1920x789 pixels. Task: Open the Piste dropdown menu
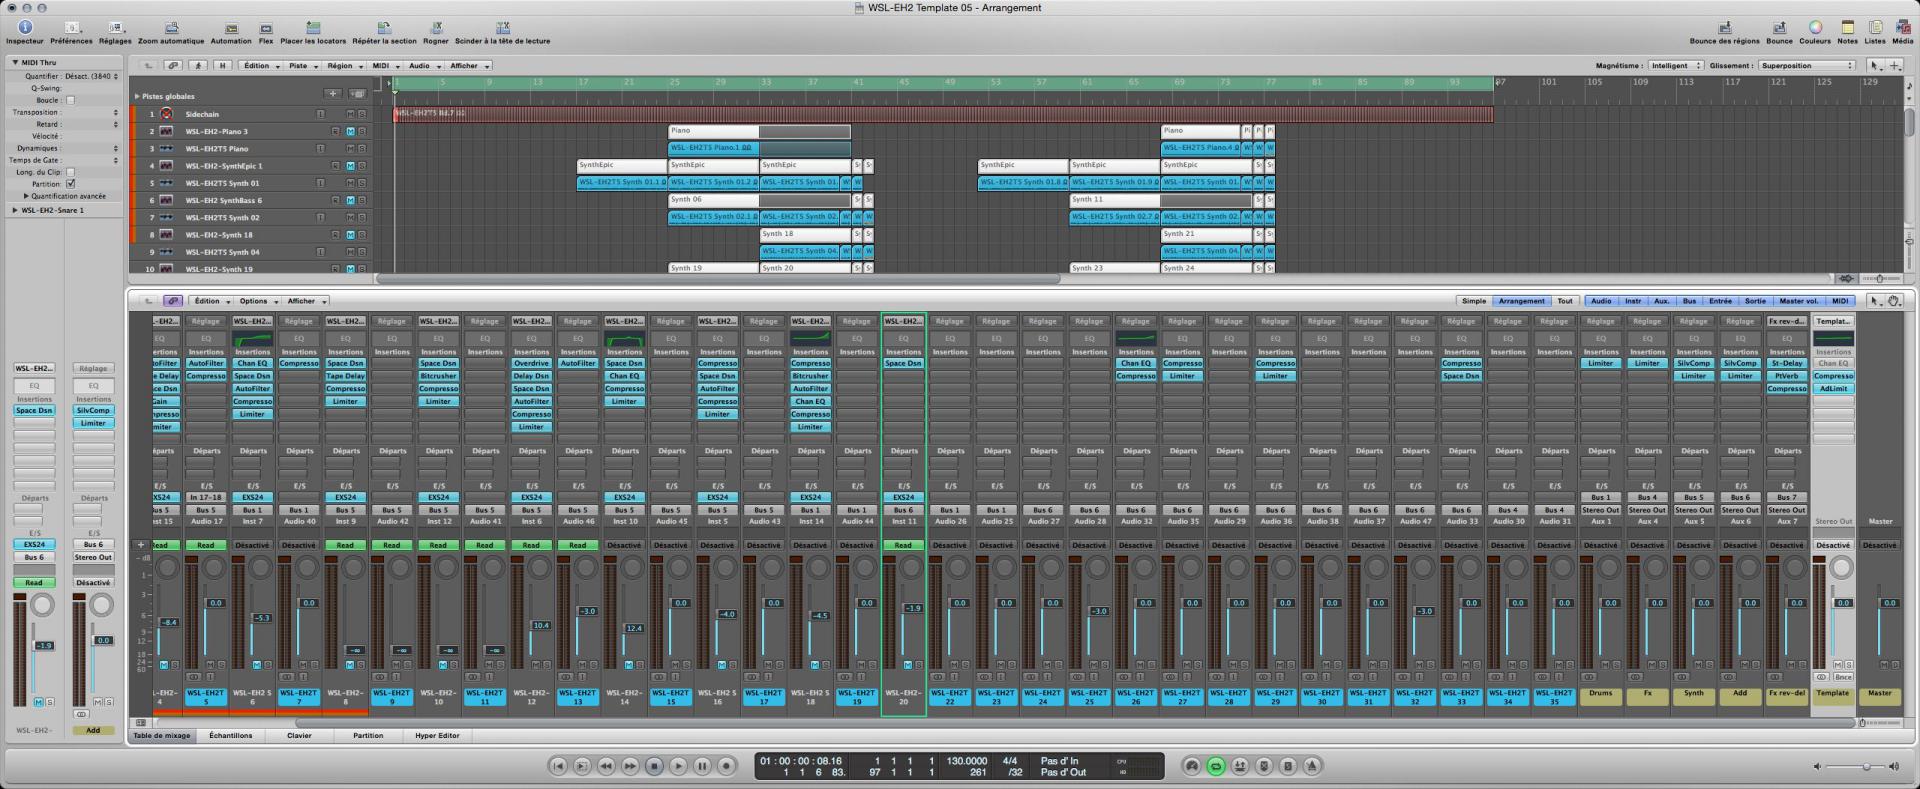[302, 66]
